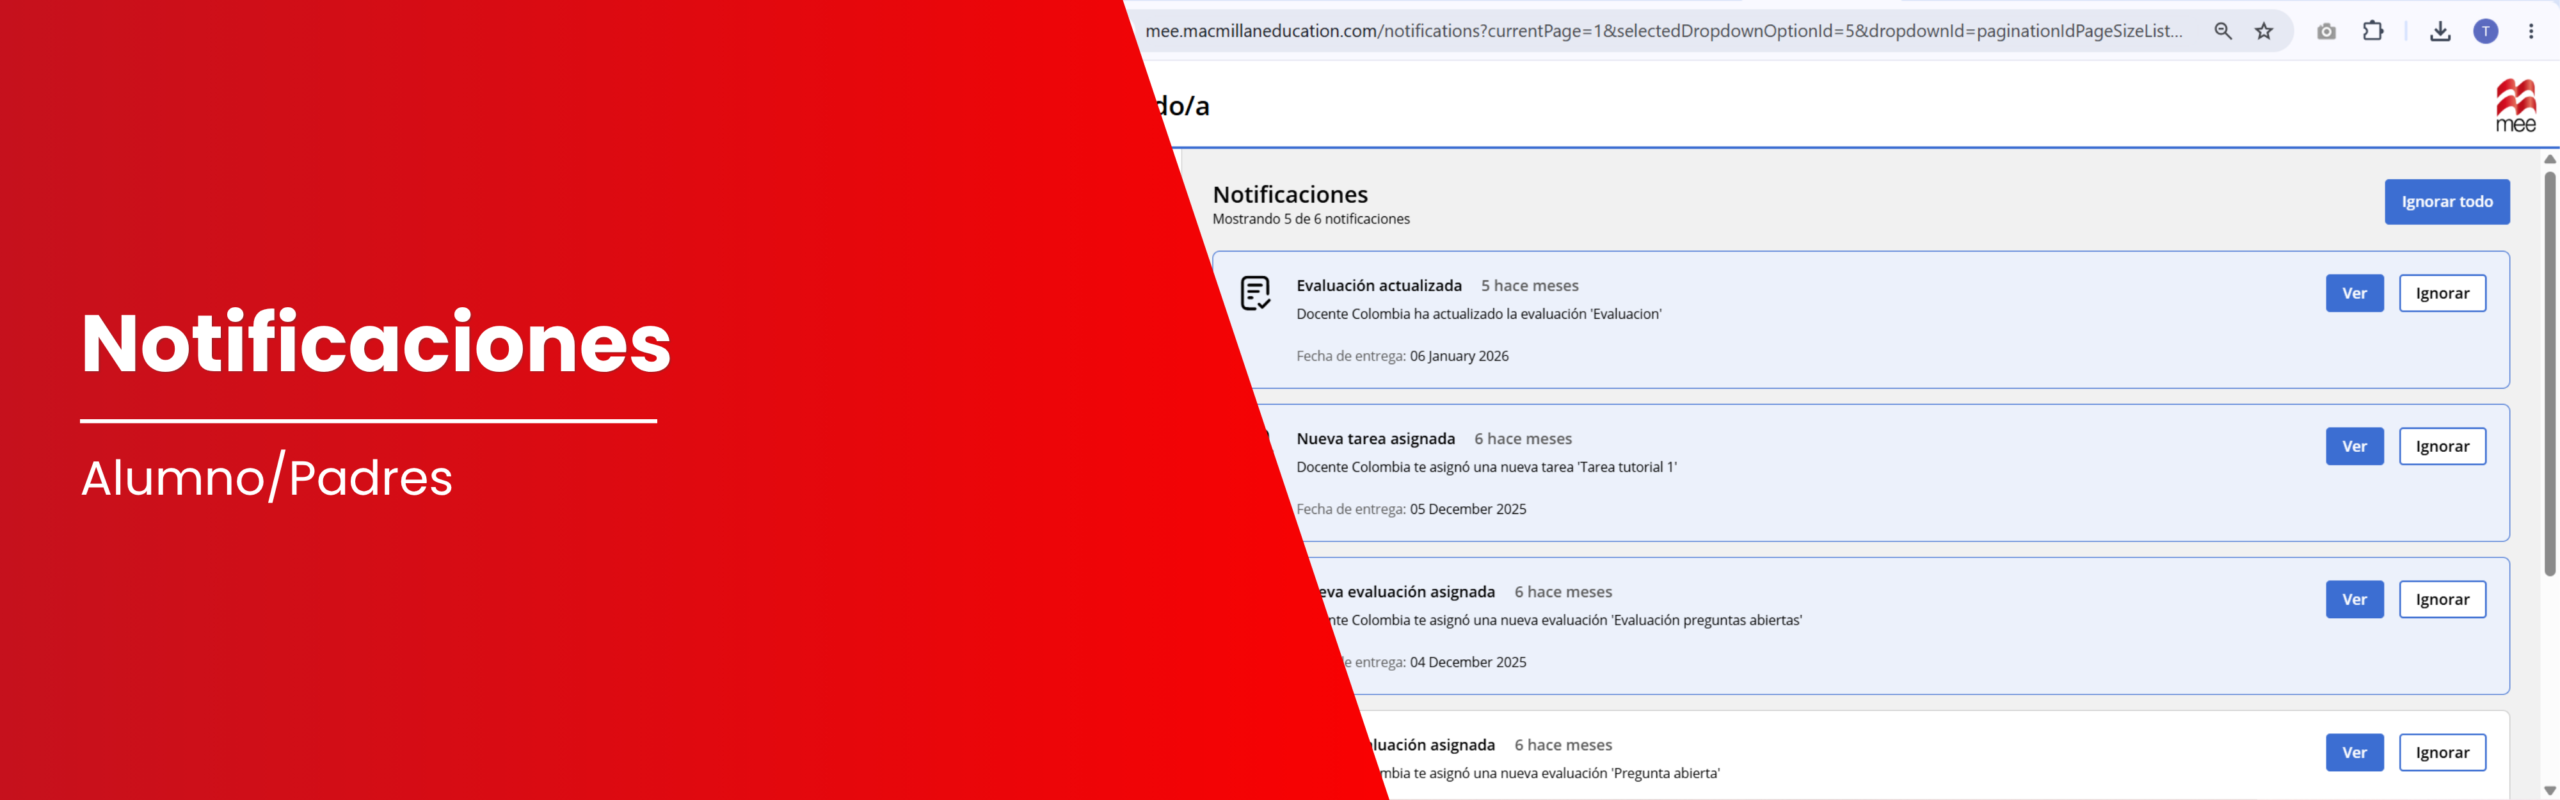Open the camera screenshot extension icon
The width and height of the screenshot is (2560, 800).
tap(2327, 31)
